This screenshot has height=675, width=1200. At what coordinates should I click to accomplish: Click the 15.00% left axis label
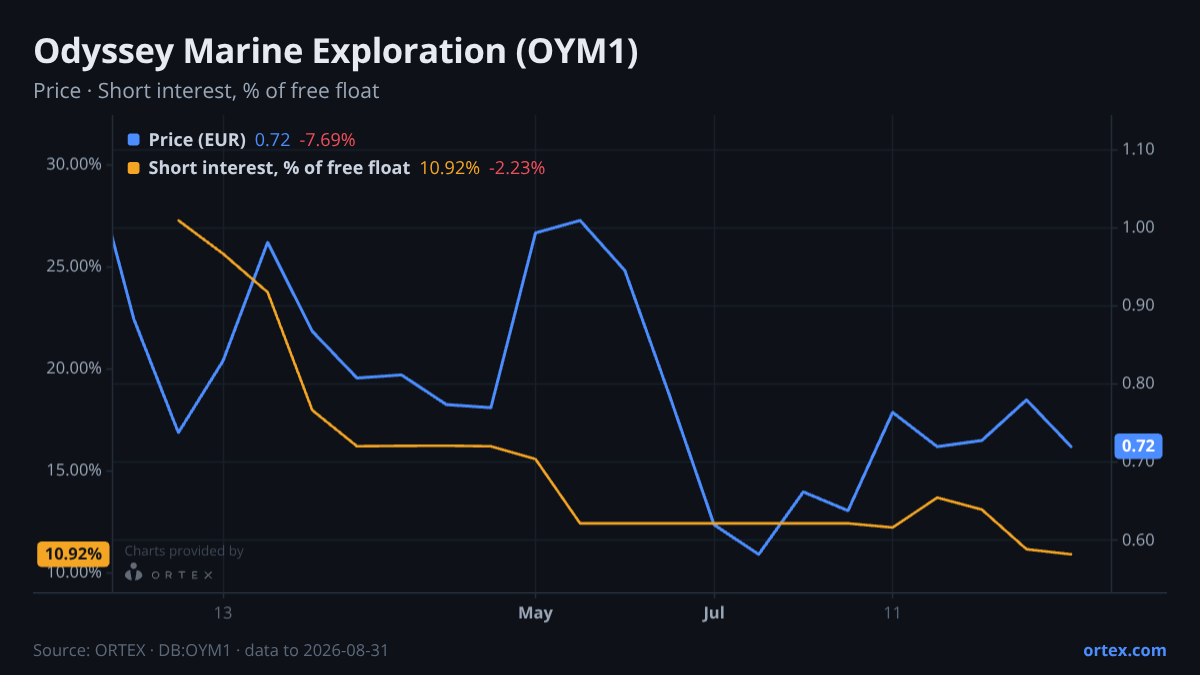[74, 470]
